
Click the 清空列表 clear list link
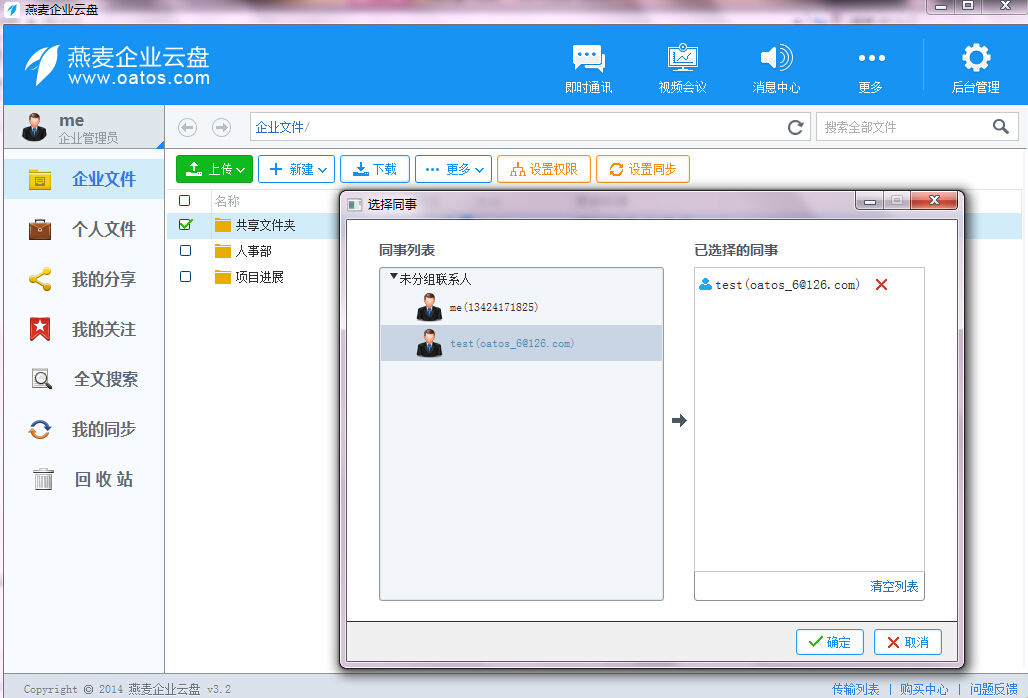pyautogui.click(x=893, y=586)
